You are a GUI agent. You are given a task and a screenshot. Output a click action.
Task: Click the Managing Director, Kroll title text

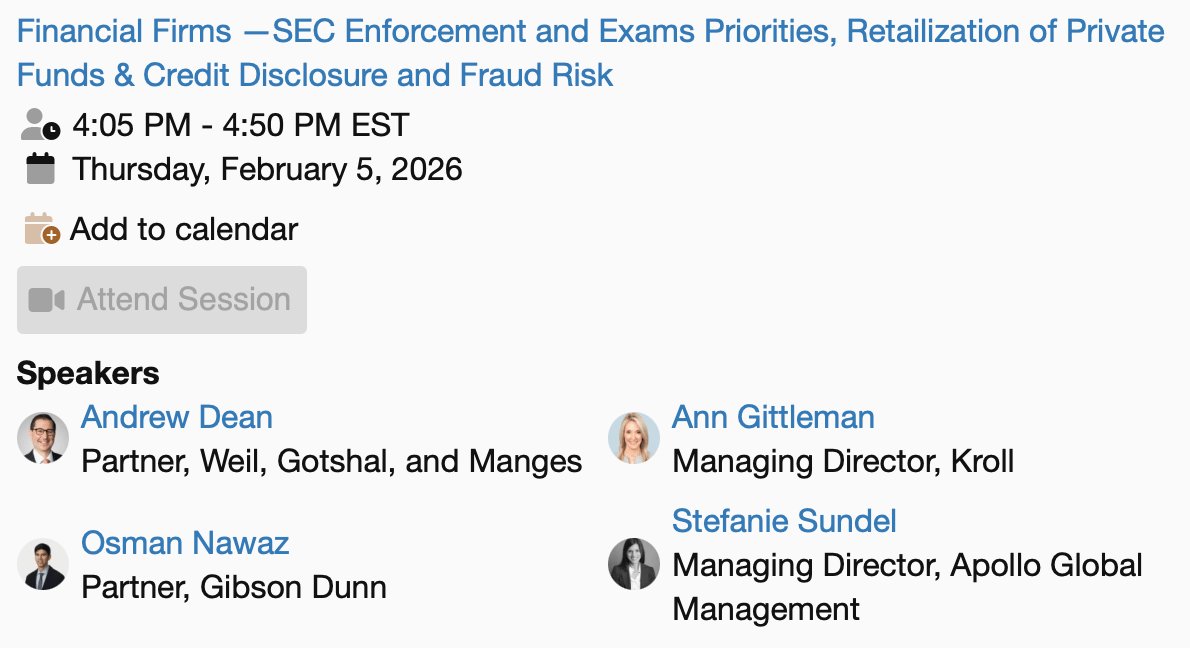pos(843,461)
